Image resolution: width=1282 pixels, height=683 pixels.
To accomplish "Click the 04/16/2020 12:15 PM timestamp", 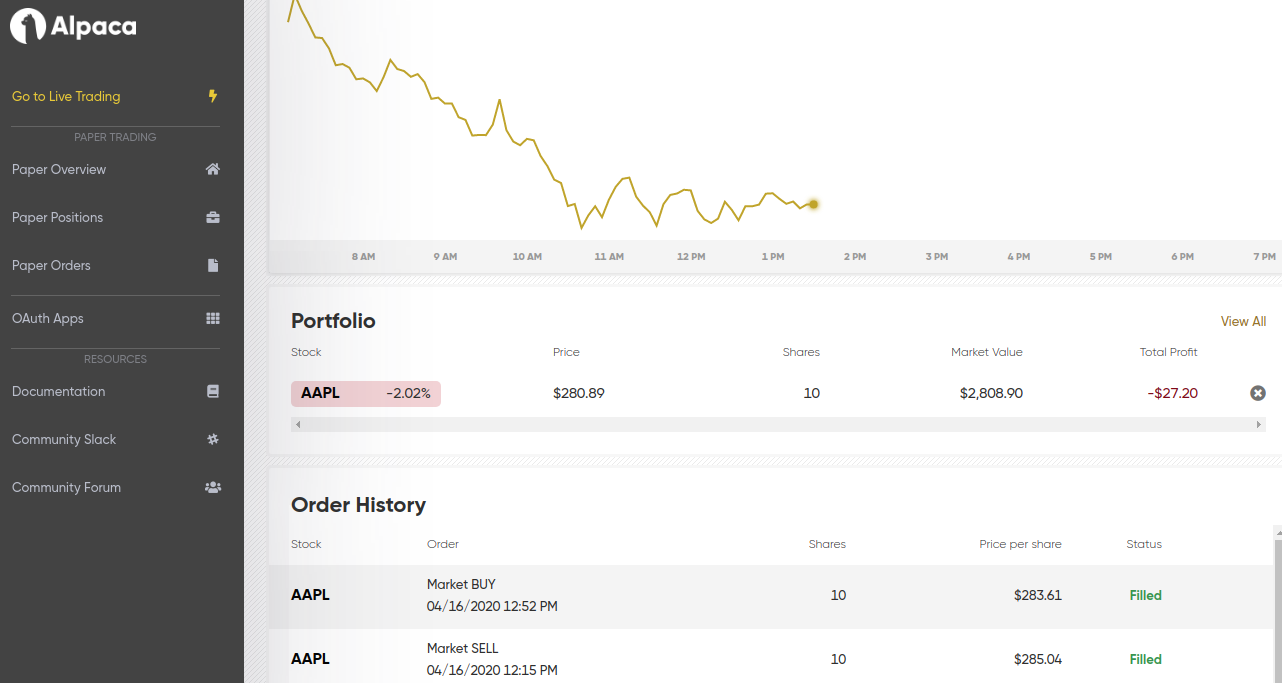I will (x=492, y=670).
